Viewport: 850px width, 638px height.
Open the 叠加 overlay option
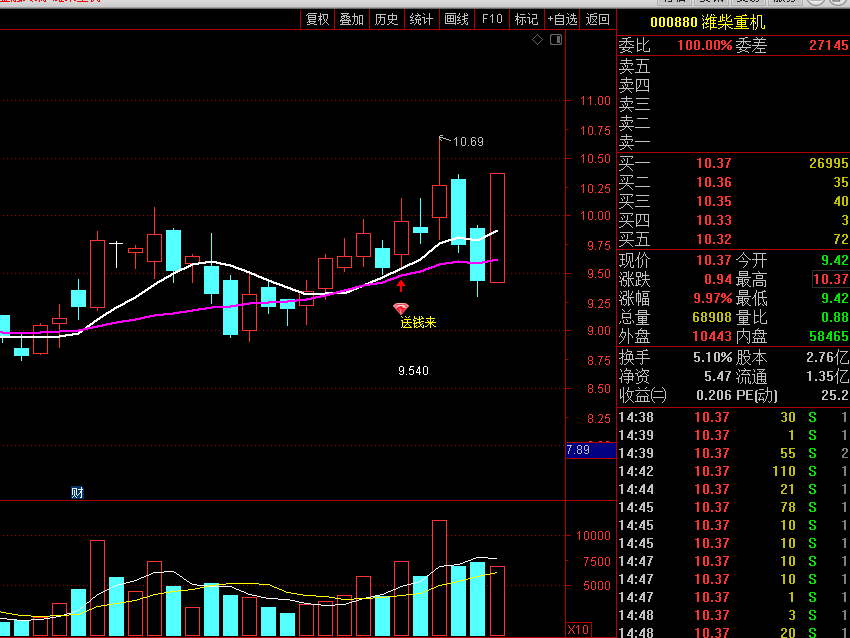pyautogui.click(x=351, y=20)
